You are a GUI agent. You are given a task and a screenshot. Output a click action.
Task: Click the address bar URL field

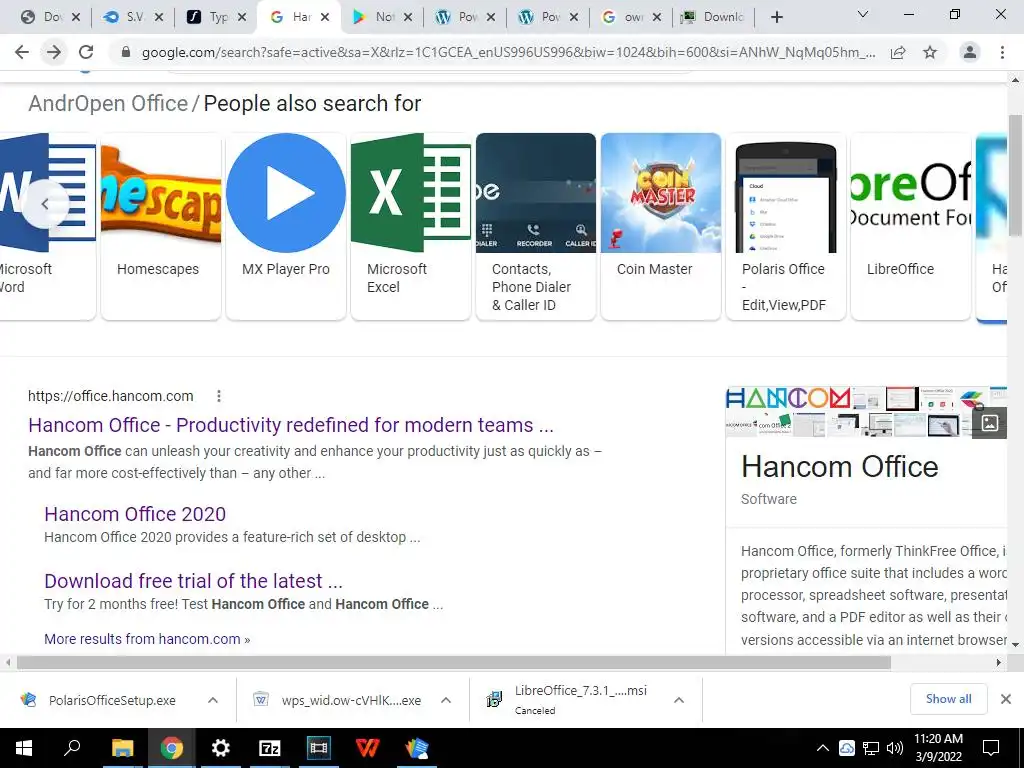click(x=508, y=52)
